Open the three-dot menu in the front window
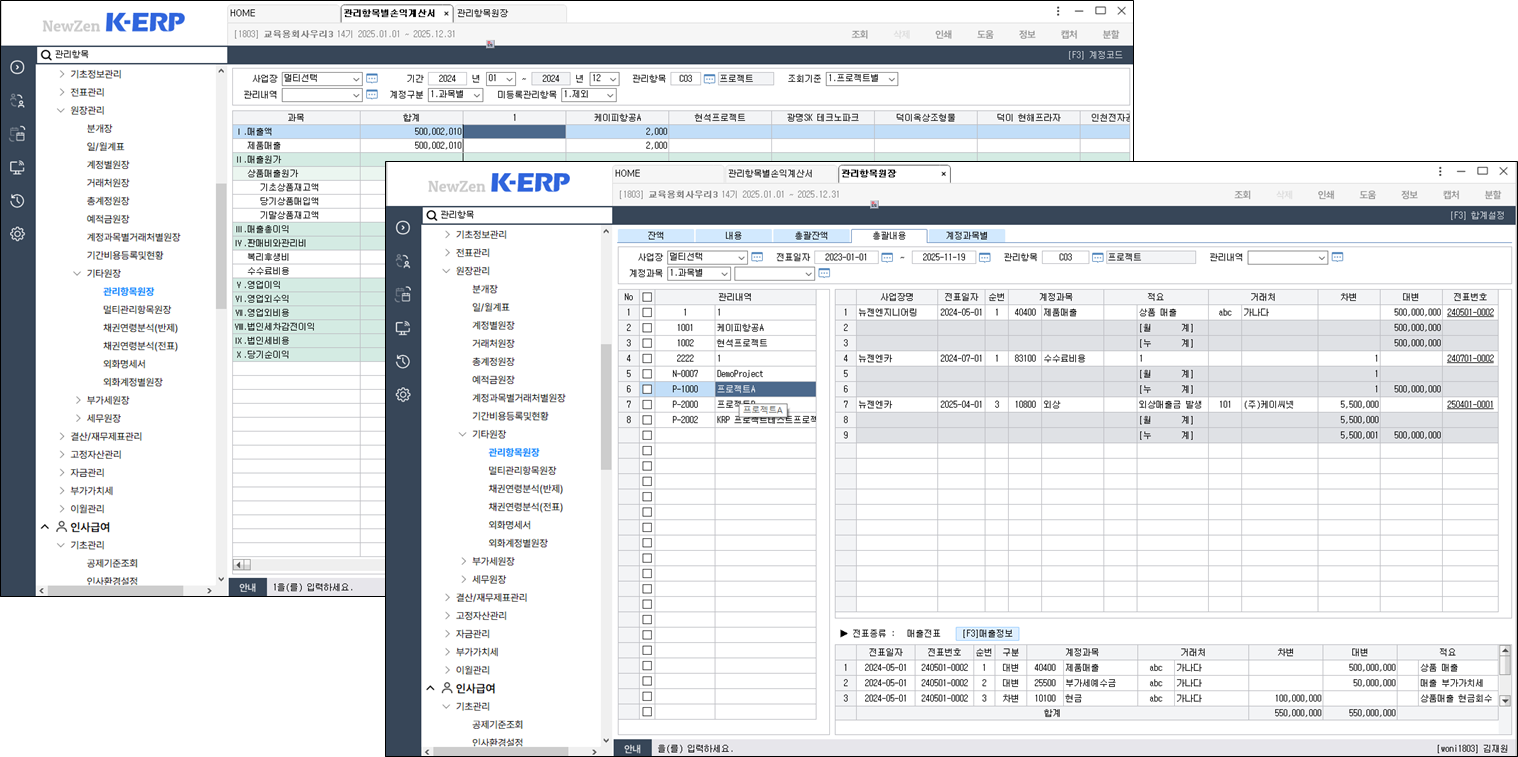Image resolution: width=1518 pixels, height=757 pixels. click(1441, 172)
